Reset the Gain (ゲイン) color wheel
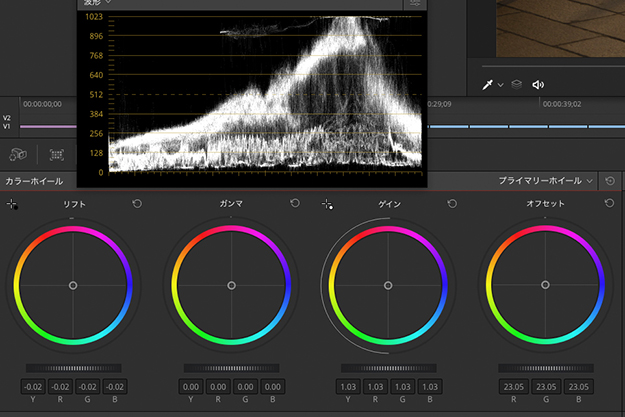 pos(452,204)
